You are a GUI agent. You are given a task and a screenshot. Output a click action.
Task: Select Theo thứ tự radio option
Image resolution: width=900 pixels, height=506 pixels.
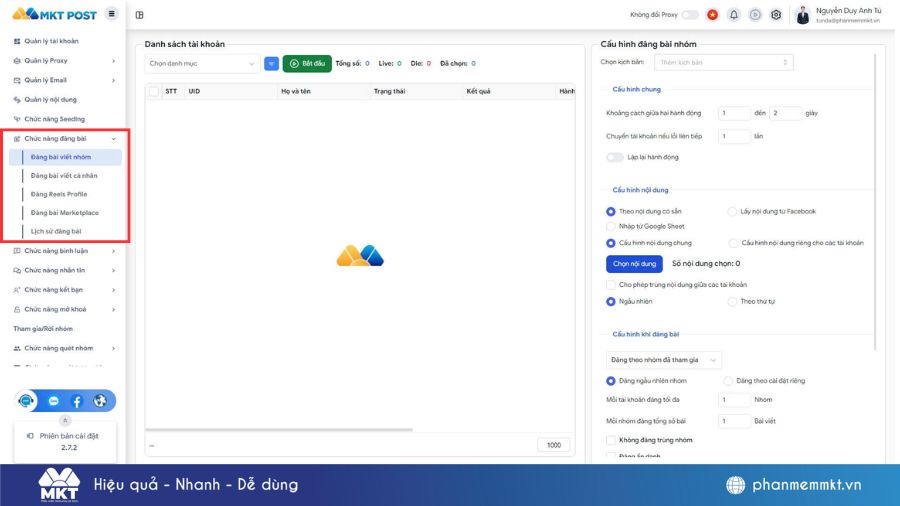click(732, 302)
